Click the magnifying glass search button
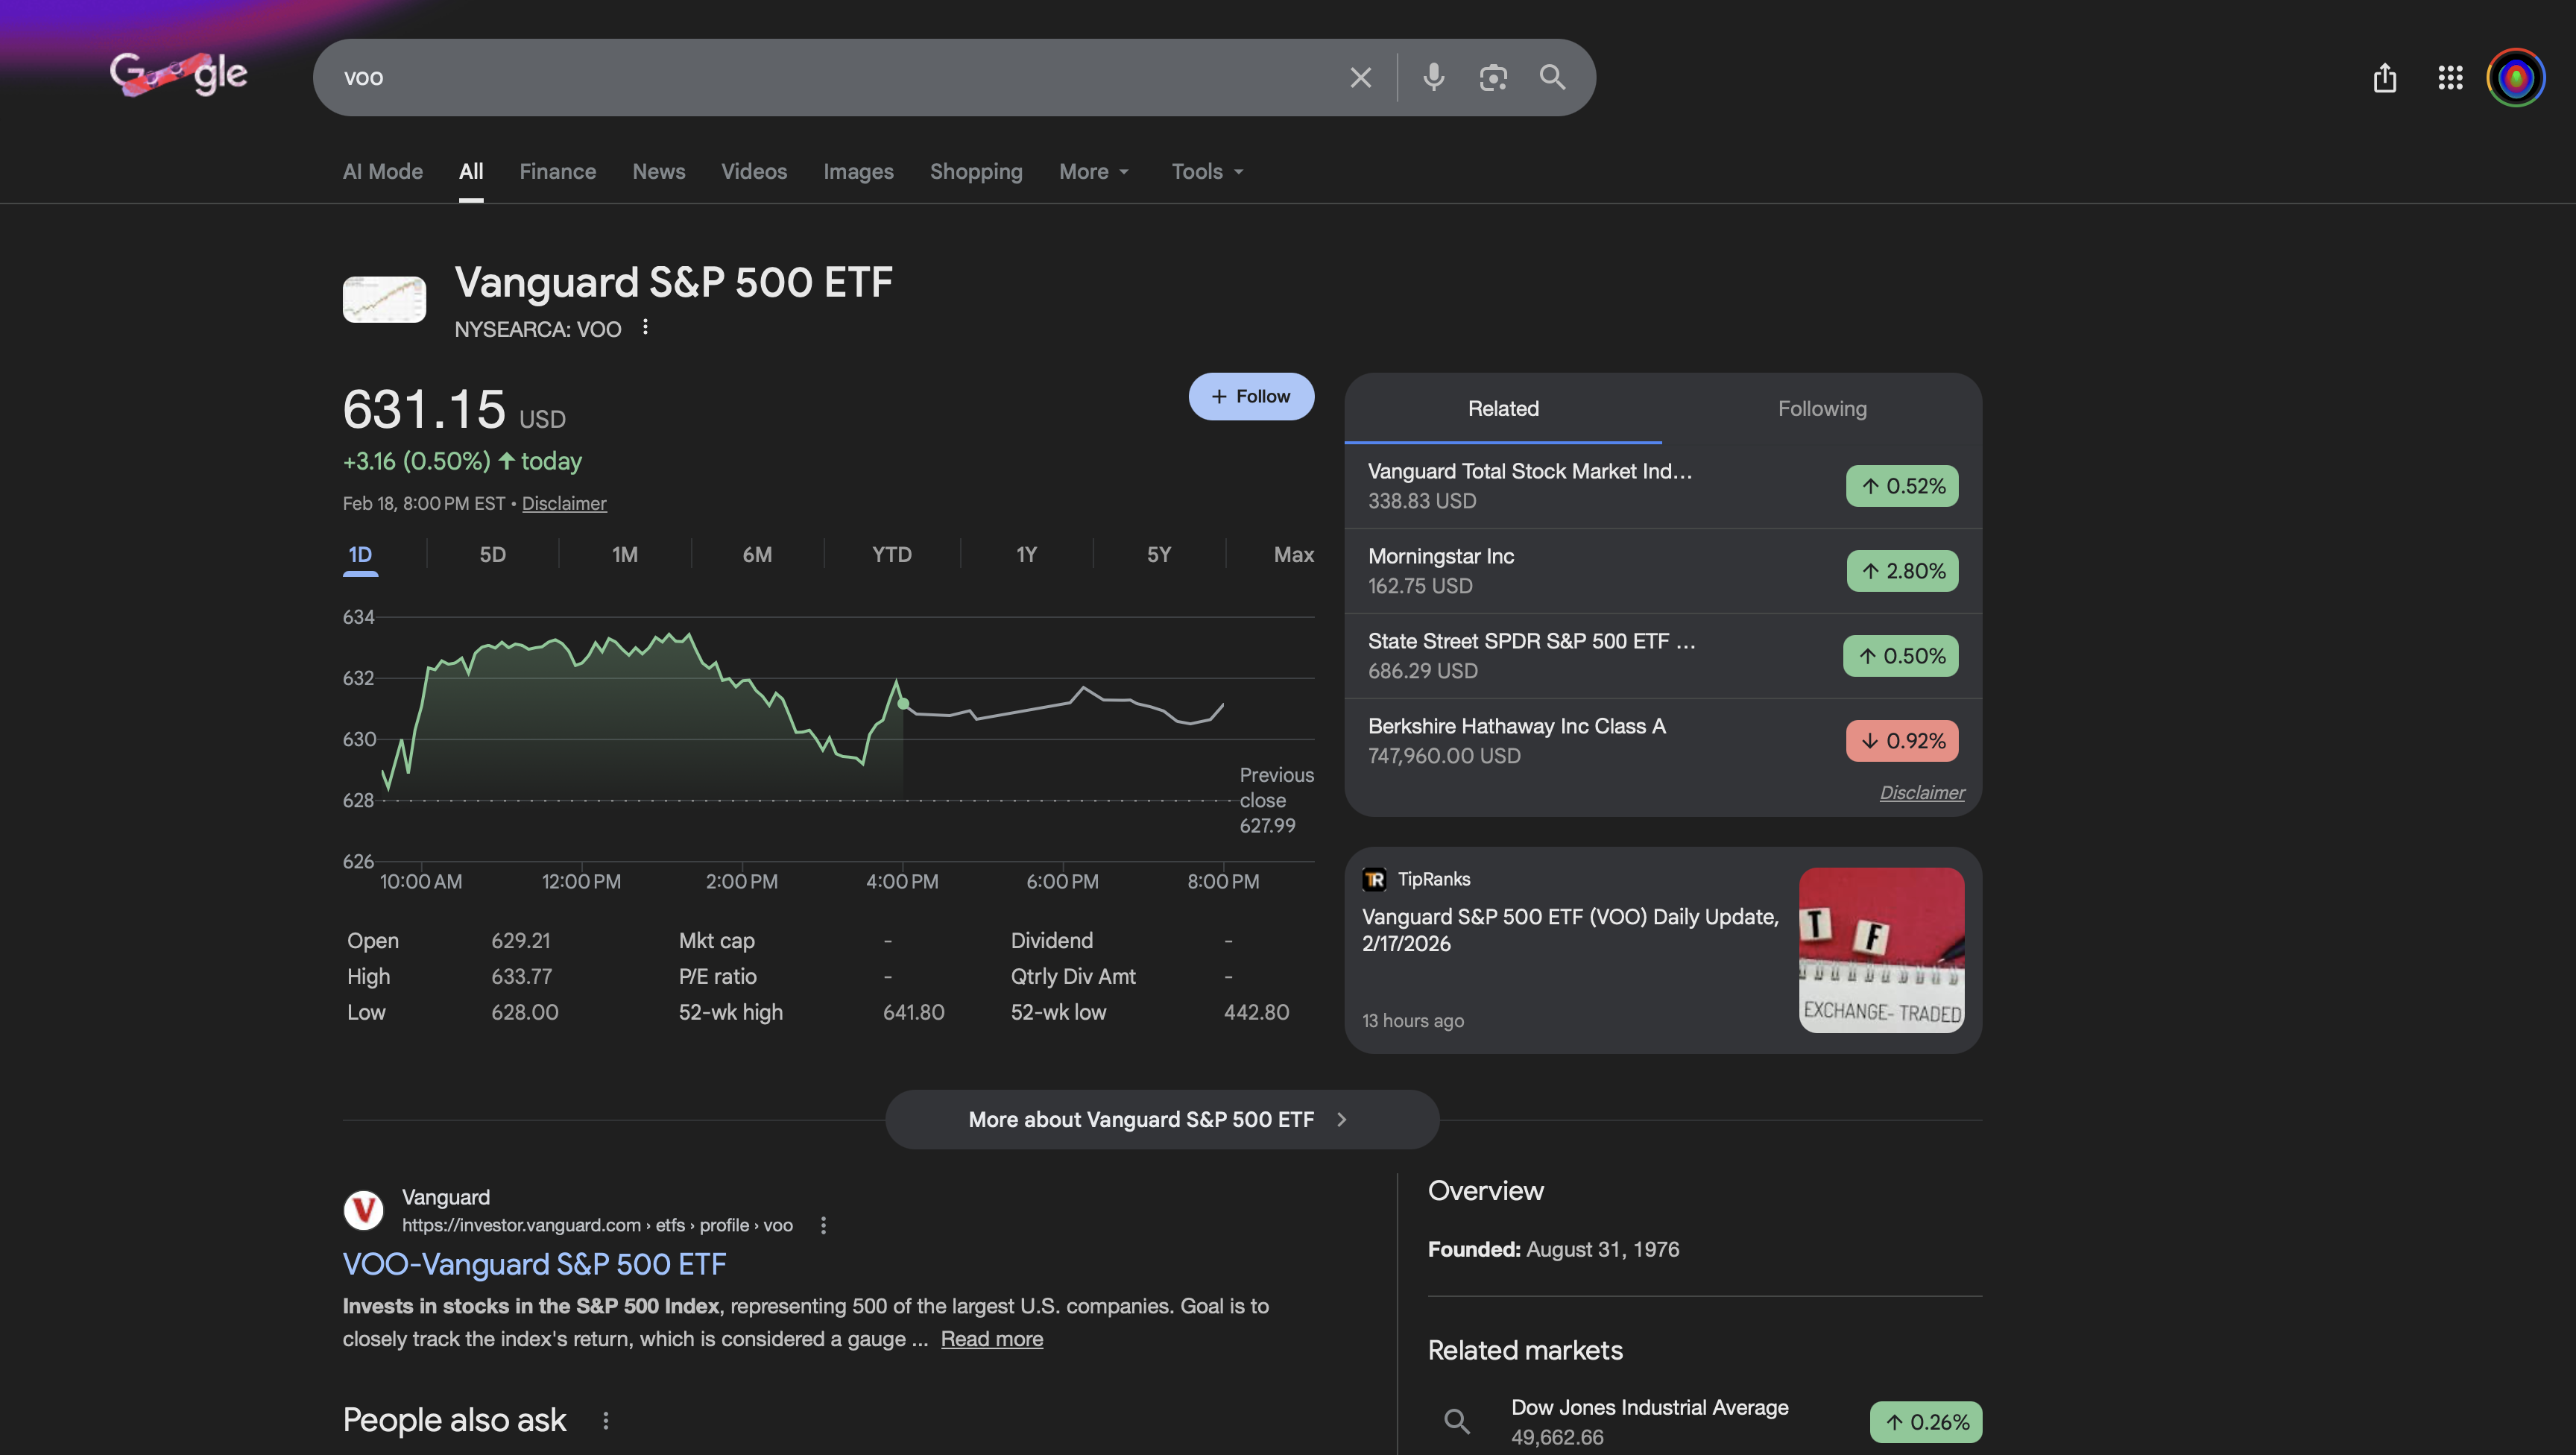 tap(1552, 77)
